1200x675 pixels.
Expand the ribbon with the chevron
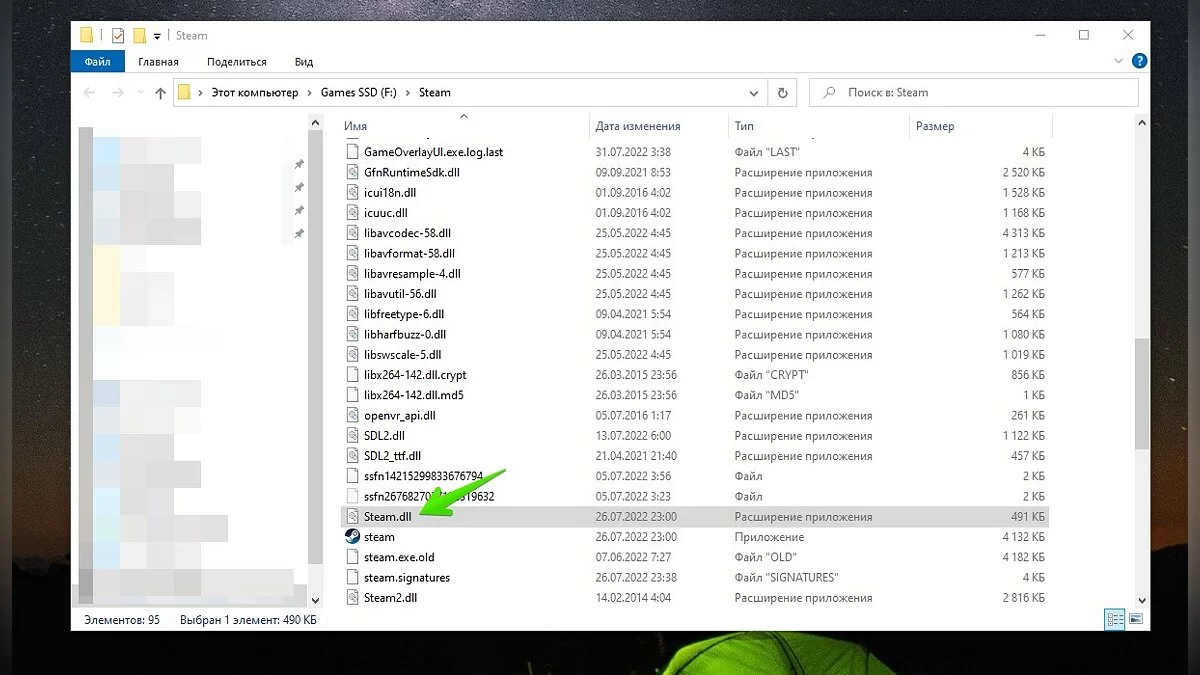(x=1120, y=62)
